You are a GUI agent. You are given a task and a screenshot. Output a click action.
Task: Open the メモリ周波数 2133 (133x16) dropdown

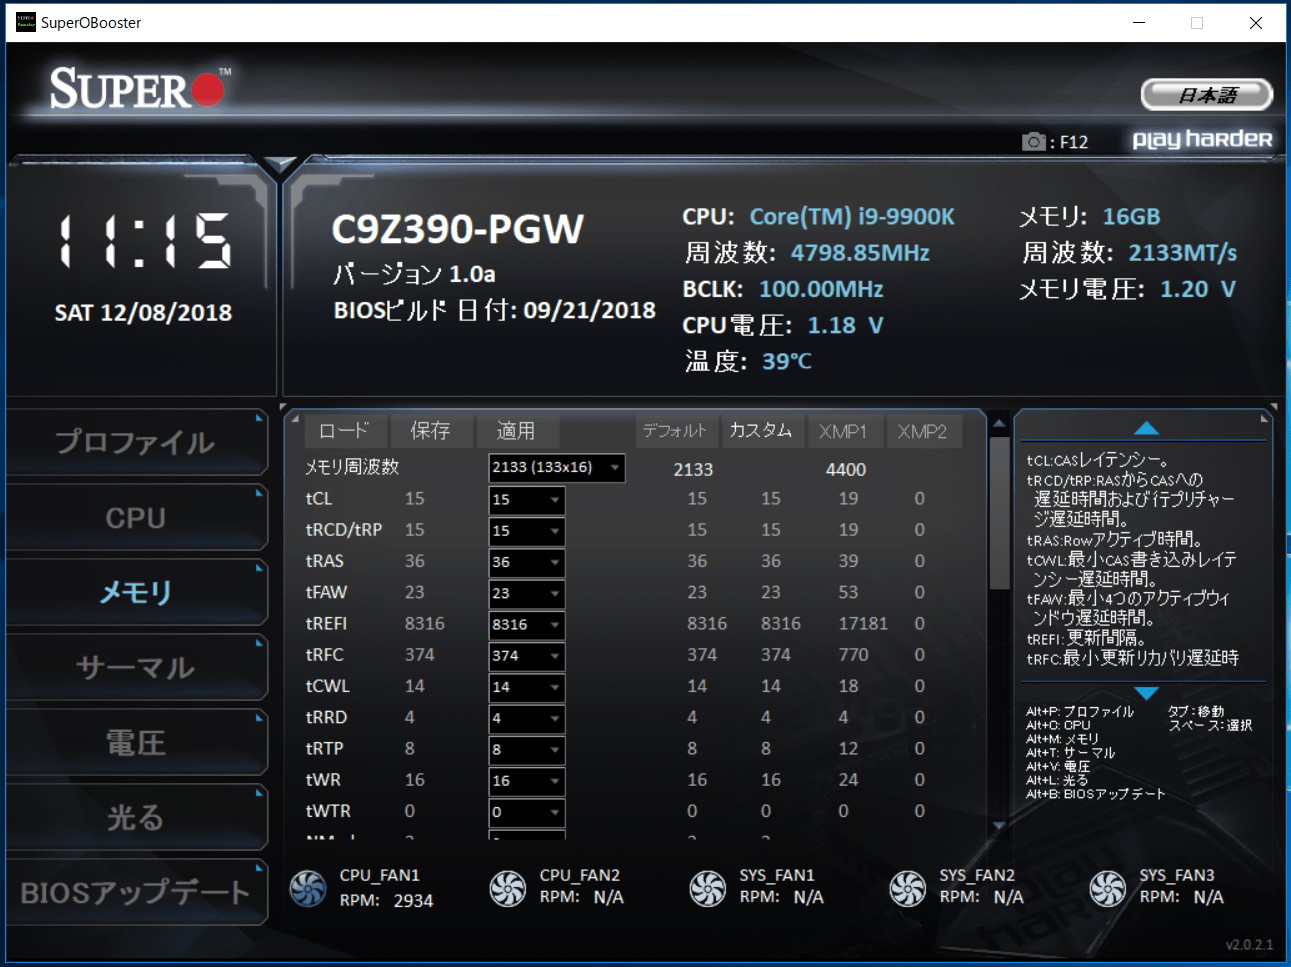coord(557,467)
